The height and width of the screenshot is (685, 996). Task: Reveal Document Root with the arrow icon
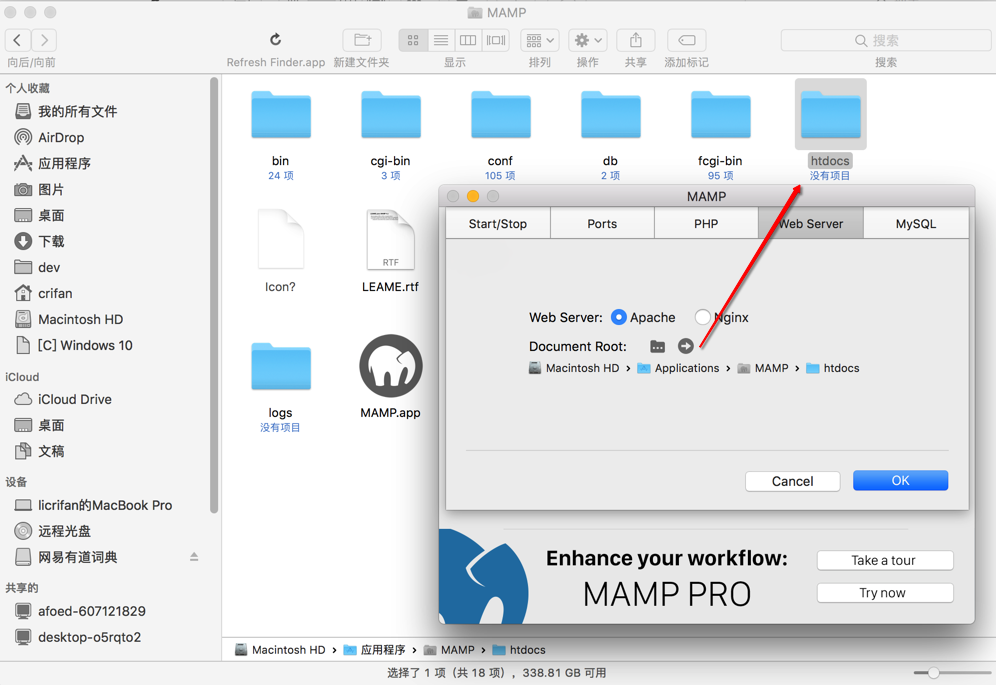pyautogui.click(x=685, y=346)
